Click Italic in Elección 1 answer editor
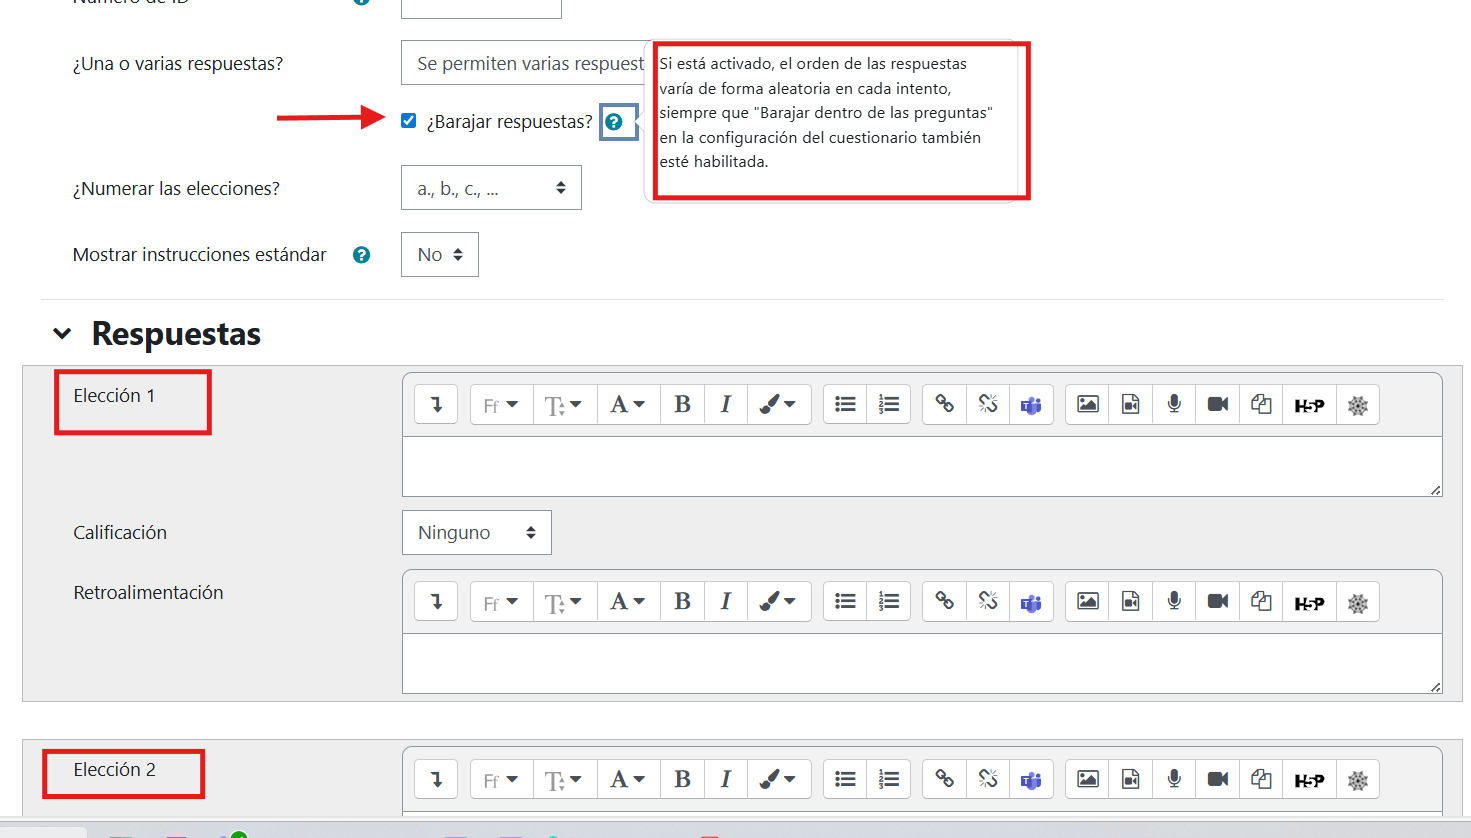The height and width of the screenshot is (838, 1471). [x=726, y=404]
